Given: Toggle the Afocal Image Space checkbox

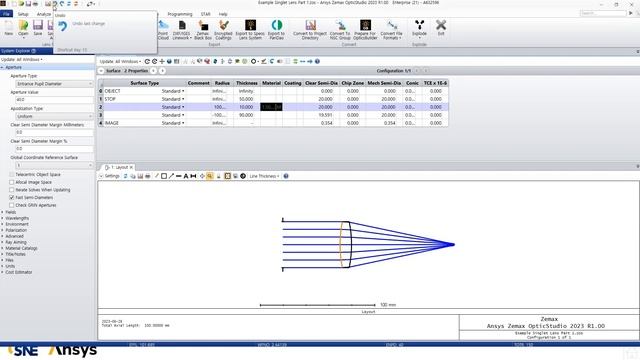Looking at the screenshot, I should coord(12,182).
